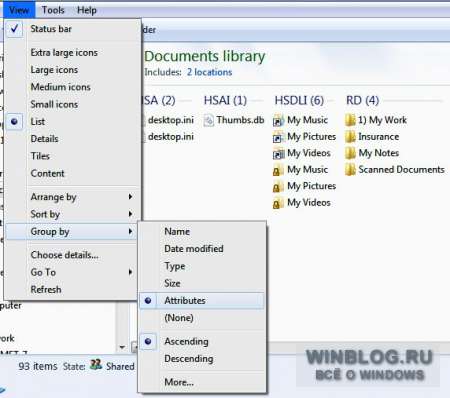Switch to Tiles view

click(x=72, y=156)
